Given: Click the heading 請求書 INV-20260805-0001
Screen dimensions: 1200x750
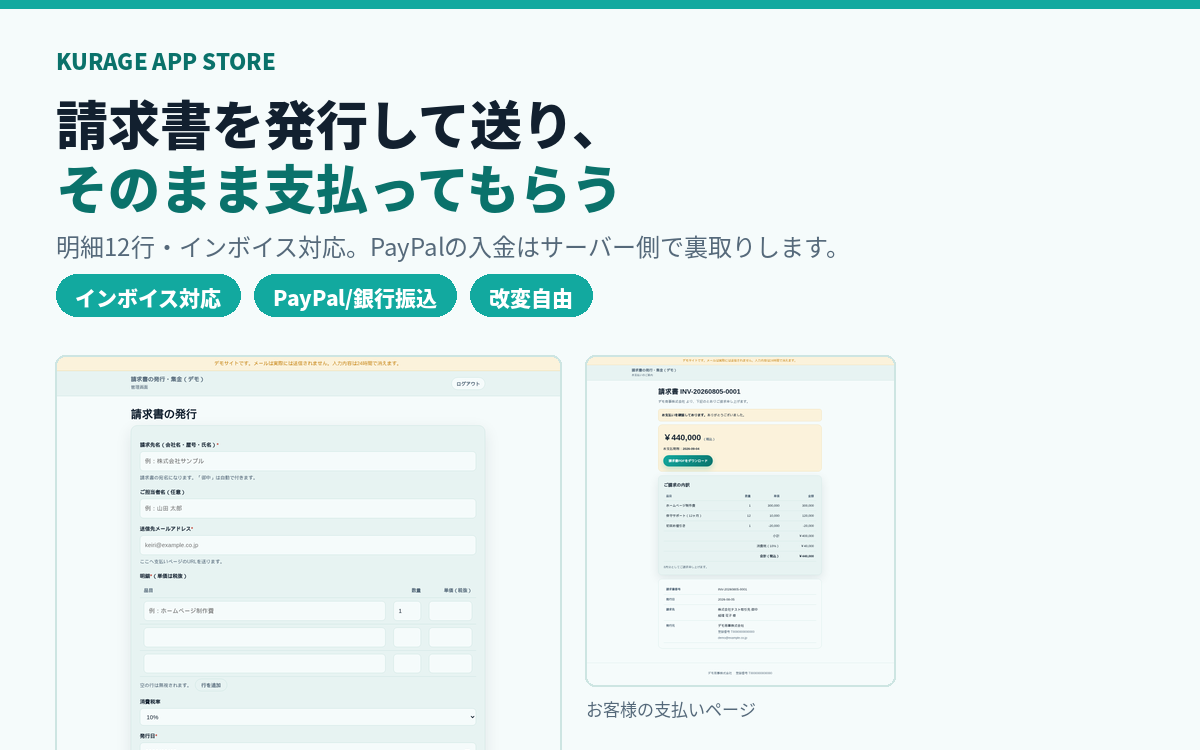Looking at the screenshot, I should [x=700, y=391].
